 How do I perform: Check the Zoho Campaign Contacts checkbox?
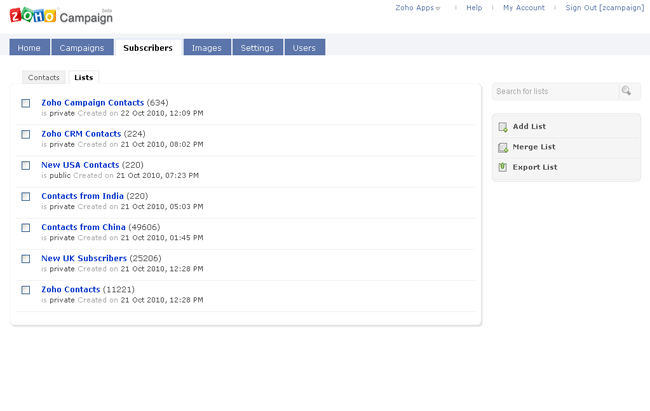coord(26,103)
